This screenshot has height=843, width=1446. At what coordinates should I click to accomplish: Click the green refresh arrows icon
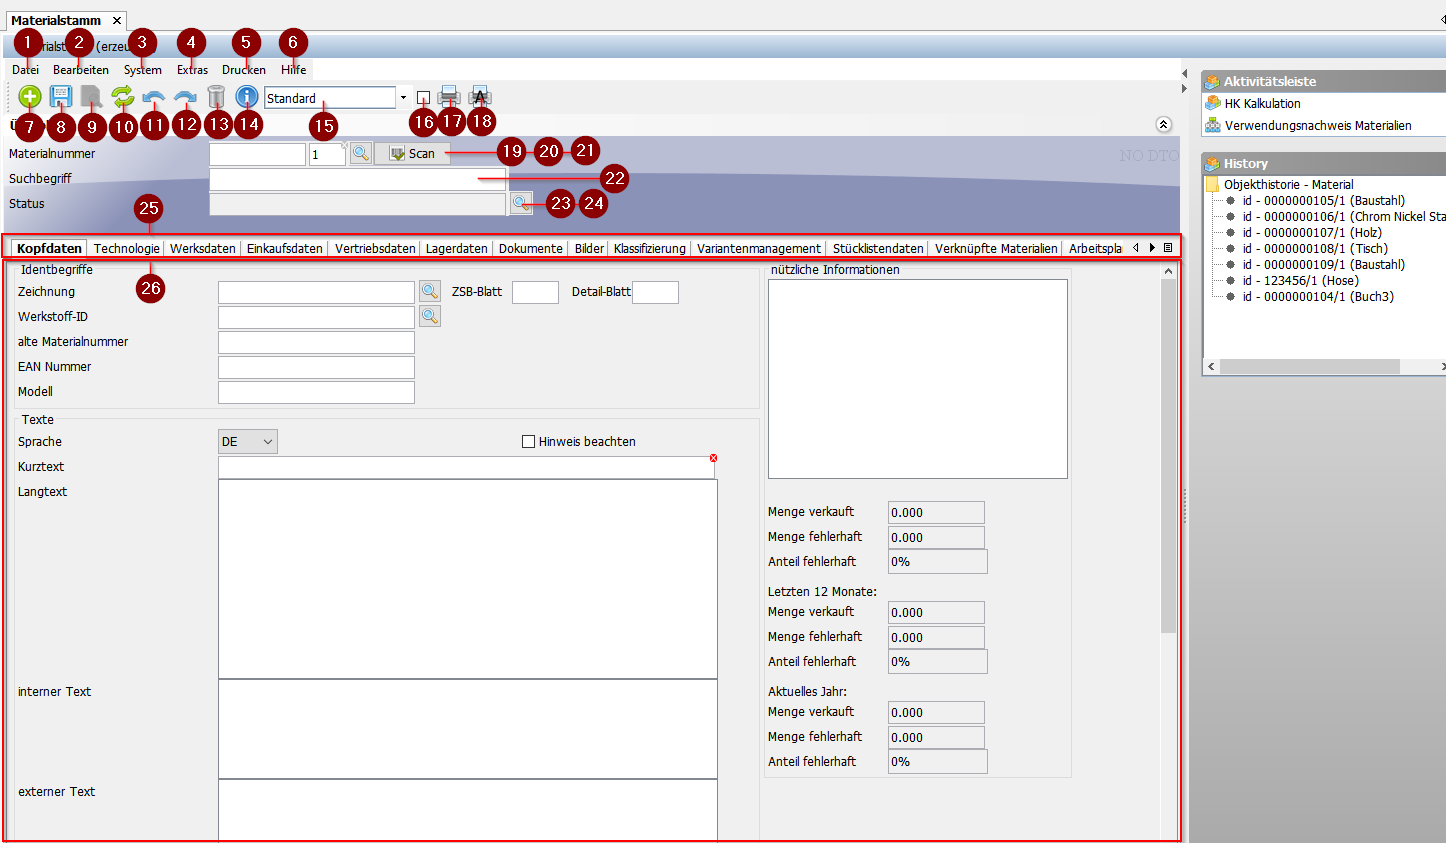[123, 97]
